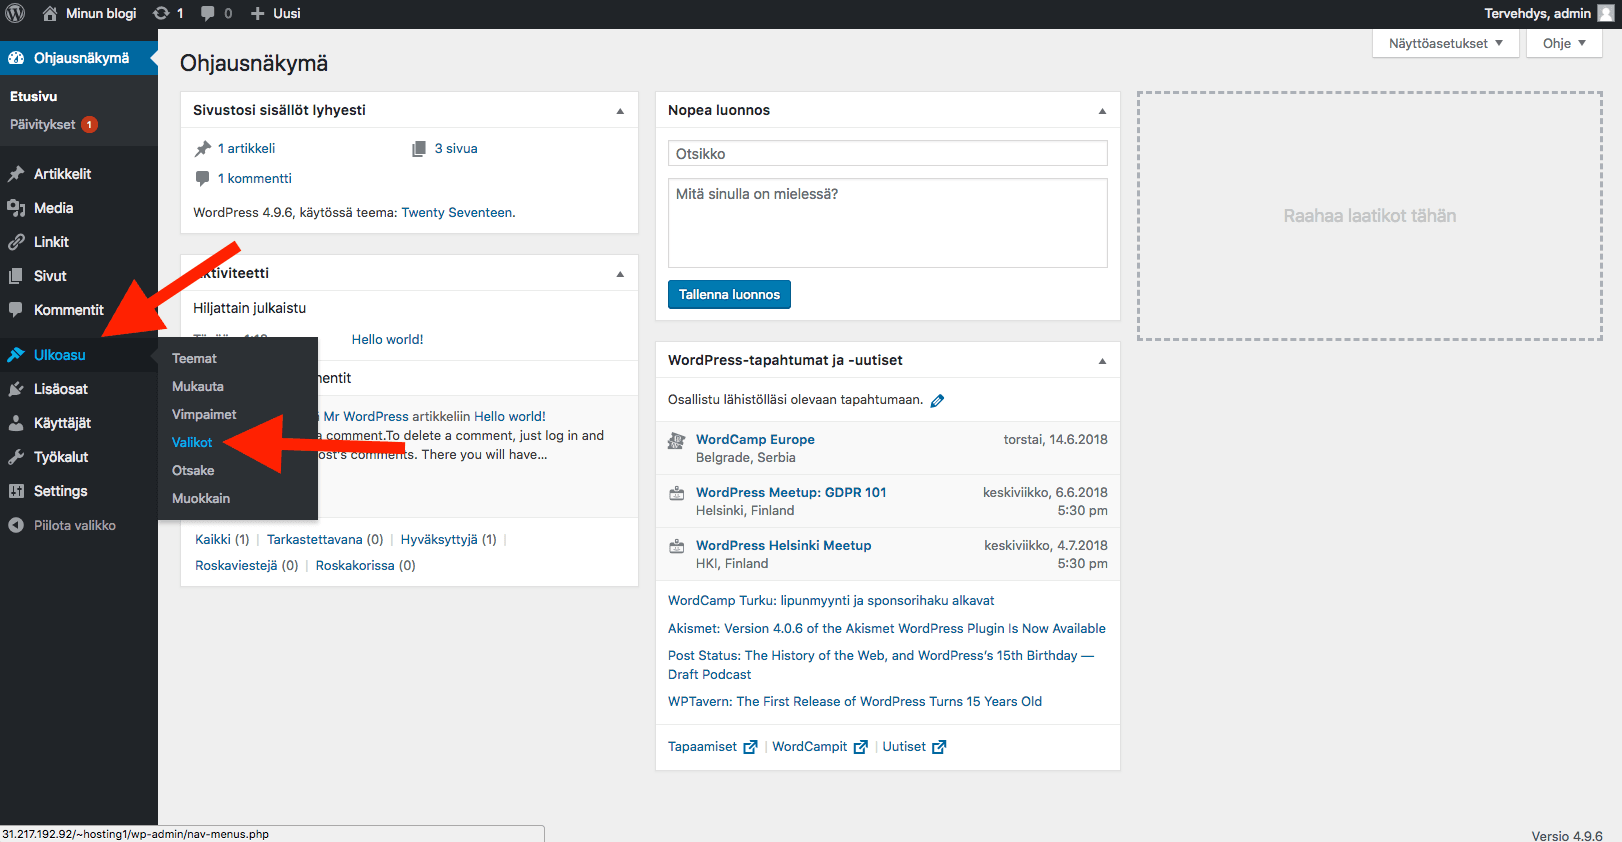Click the Lisäosat plugin icon
This screenshot has height=842, width=1622.
click(x=16, y=389)
